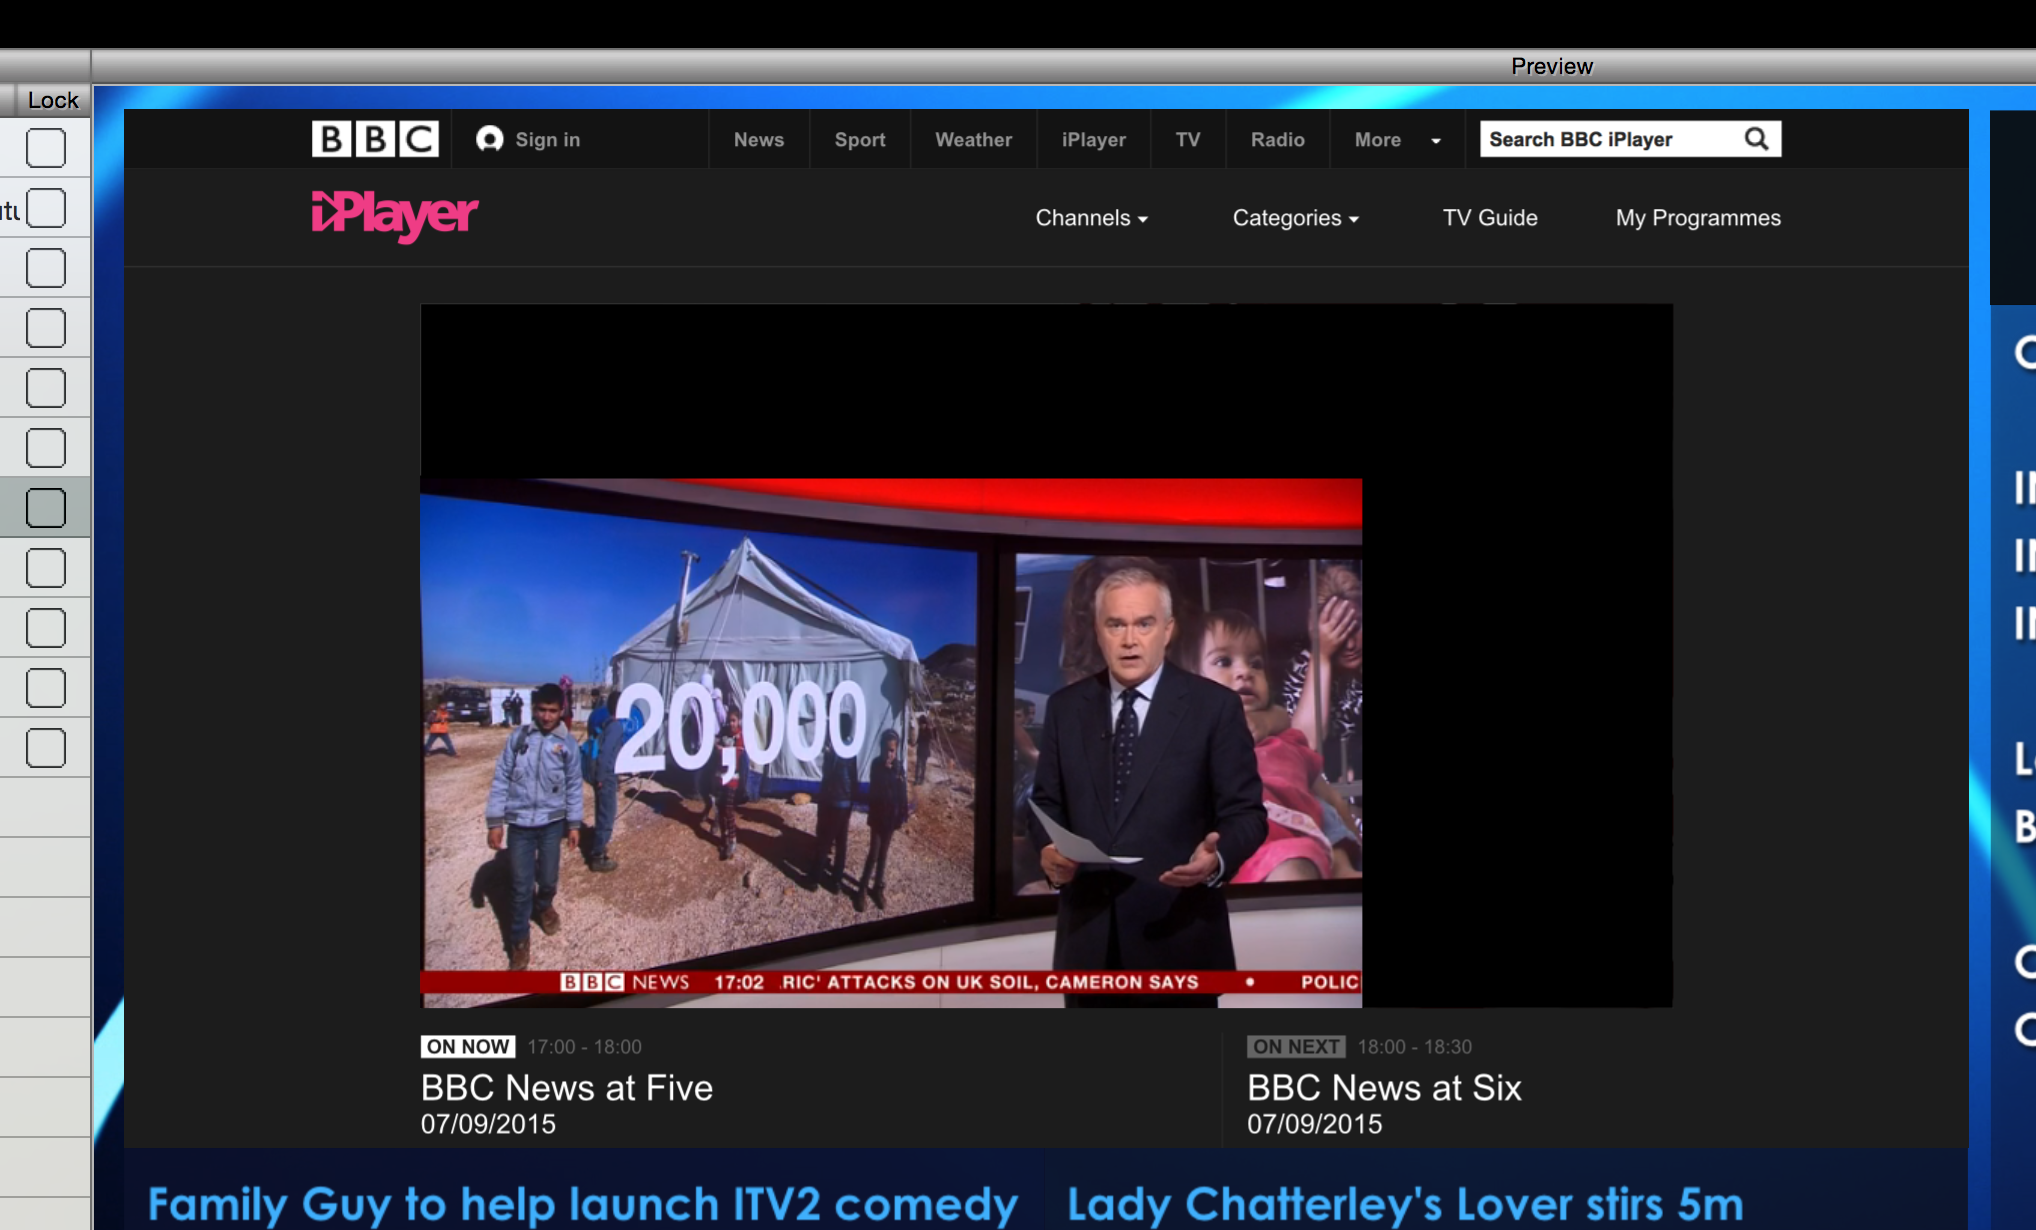This screenshot has width=2036, height=1230.
Task: Click the search magnifying glass icon
Action: tap(1756, 139)
